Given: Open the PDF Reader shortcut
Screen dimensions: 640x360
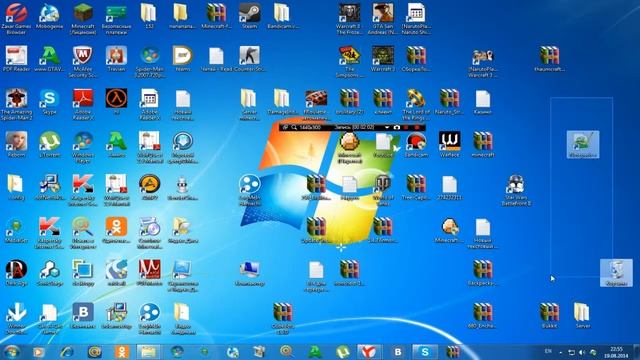Looking at the screenshot, I should coord(16,59).
